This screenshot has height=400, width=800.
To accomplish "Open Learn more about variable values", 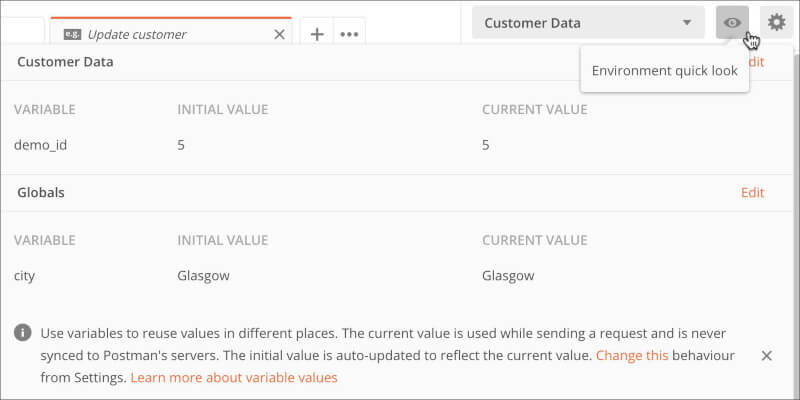I will click(x=234, y=378).
